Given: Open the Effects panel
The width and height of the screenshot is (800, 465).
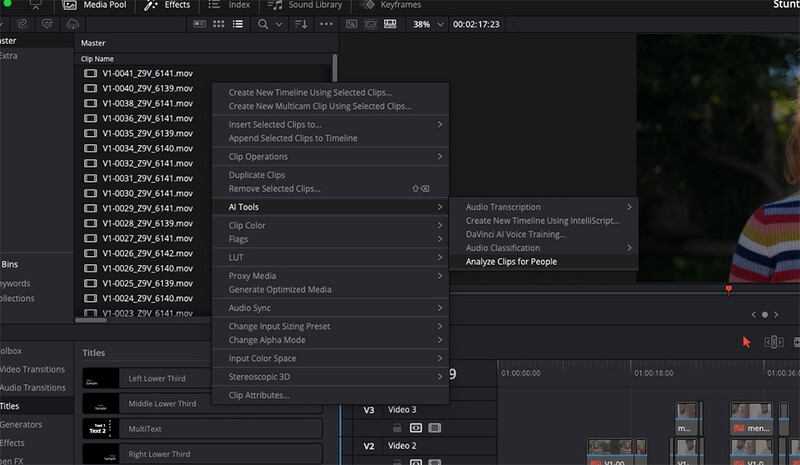Looking at the screenshot, I should pos(167,5).
